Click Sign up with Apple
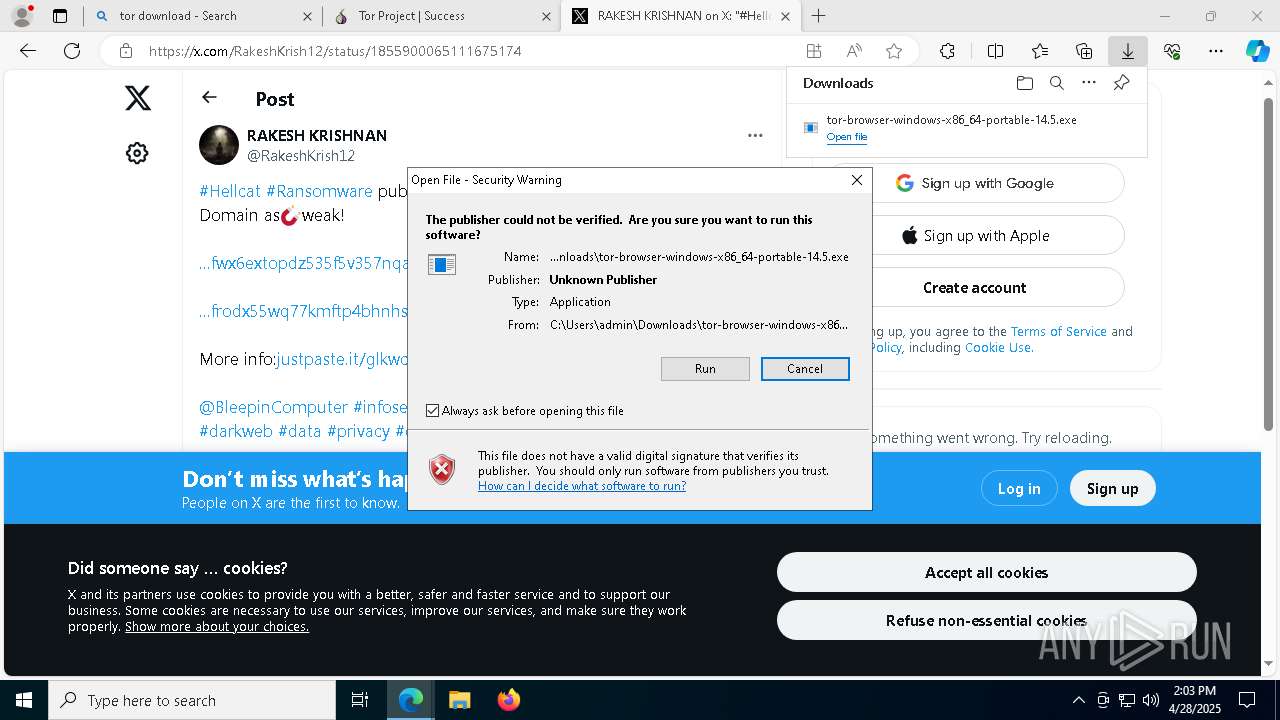The image size is (1280, 720). point(975,236)
